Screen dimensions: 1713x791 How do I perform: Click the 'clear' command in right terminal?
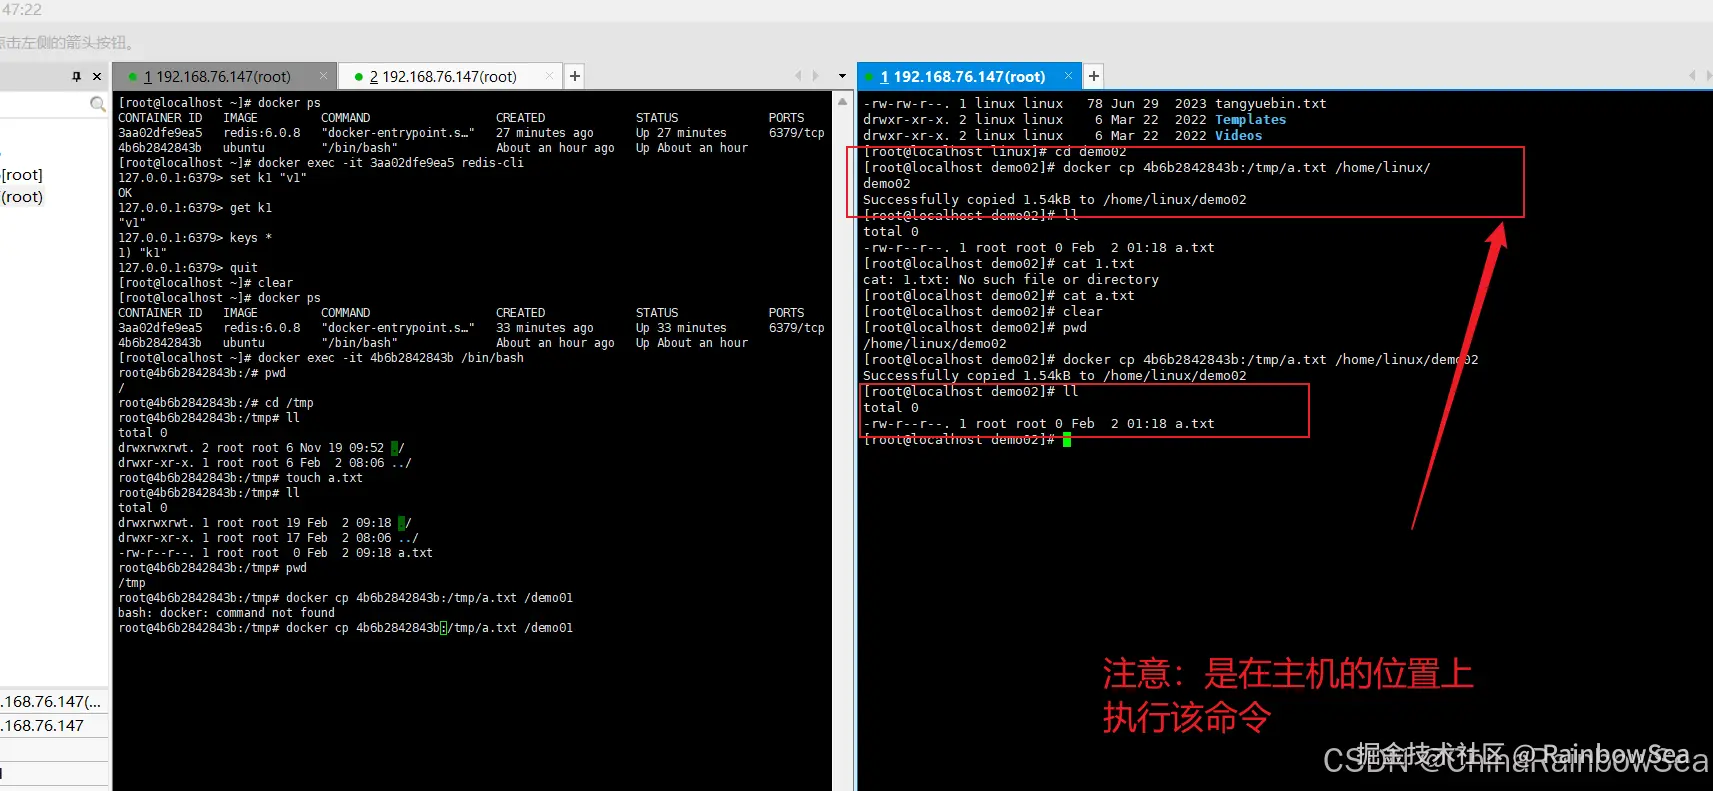coord(1083,311)
